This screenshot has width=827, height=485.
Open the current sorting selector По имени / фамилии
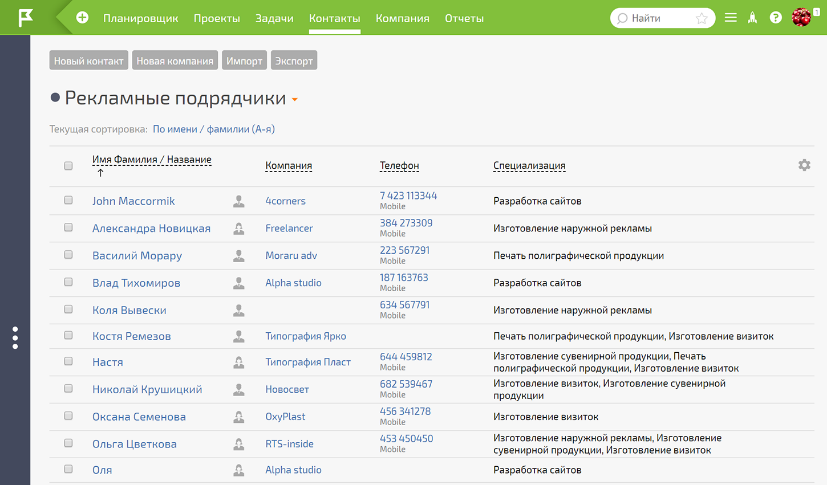(x=213, y=130)
